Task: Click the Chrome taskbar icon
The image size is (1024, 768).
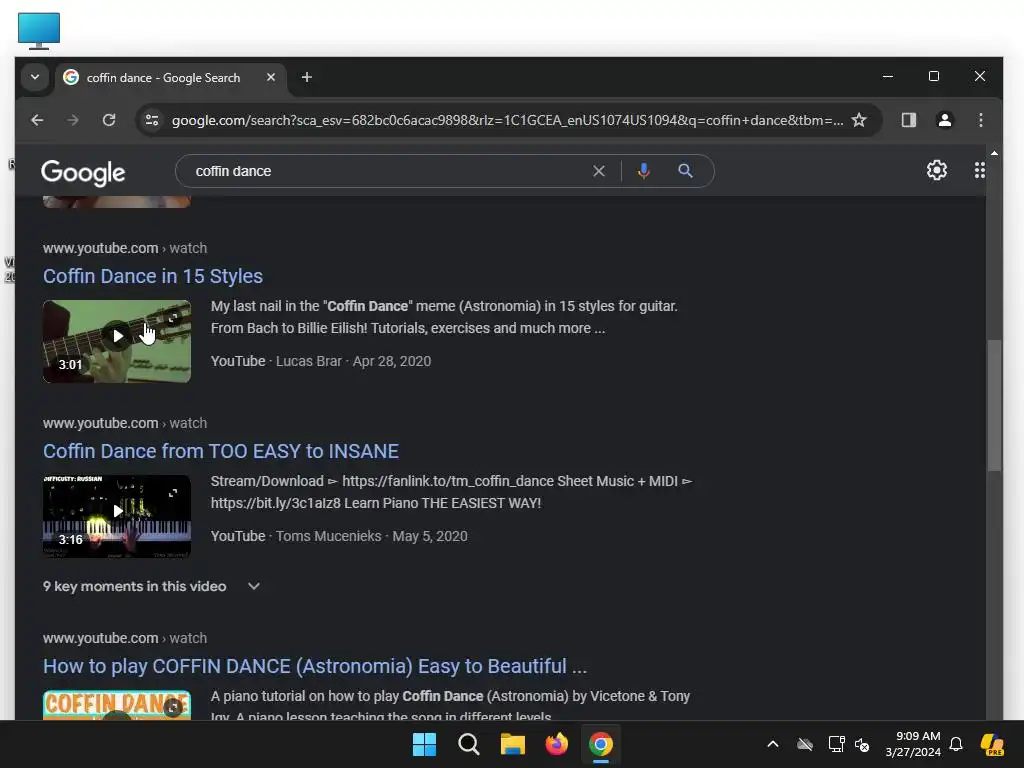Action: pyautogui.click(x=601, y=744)
